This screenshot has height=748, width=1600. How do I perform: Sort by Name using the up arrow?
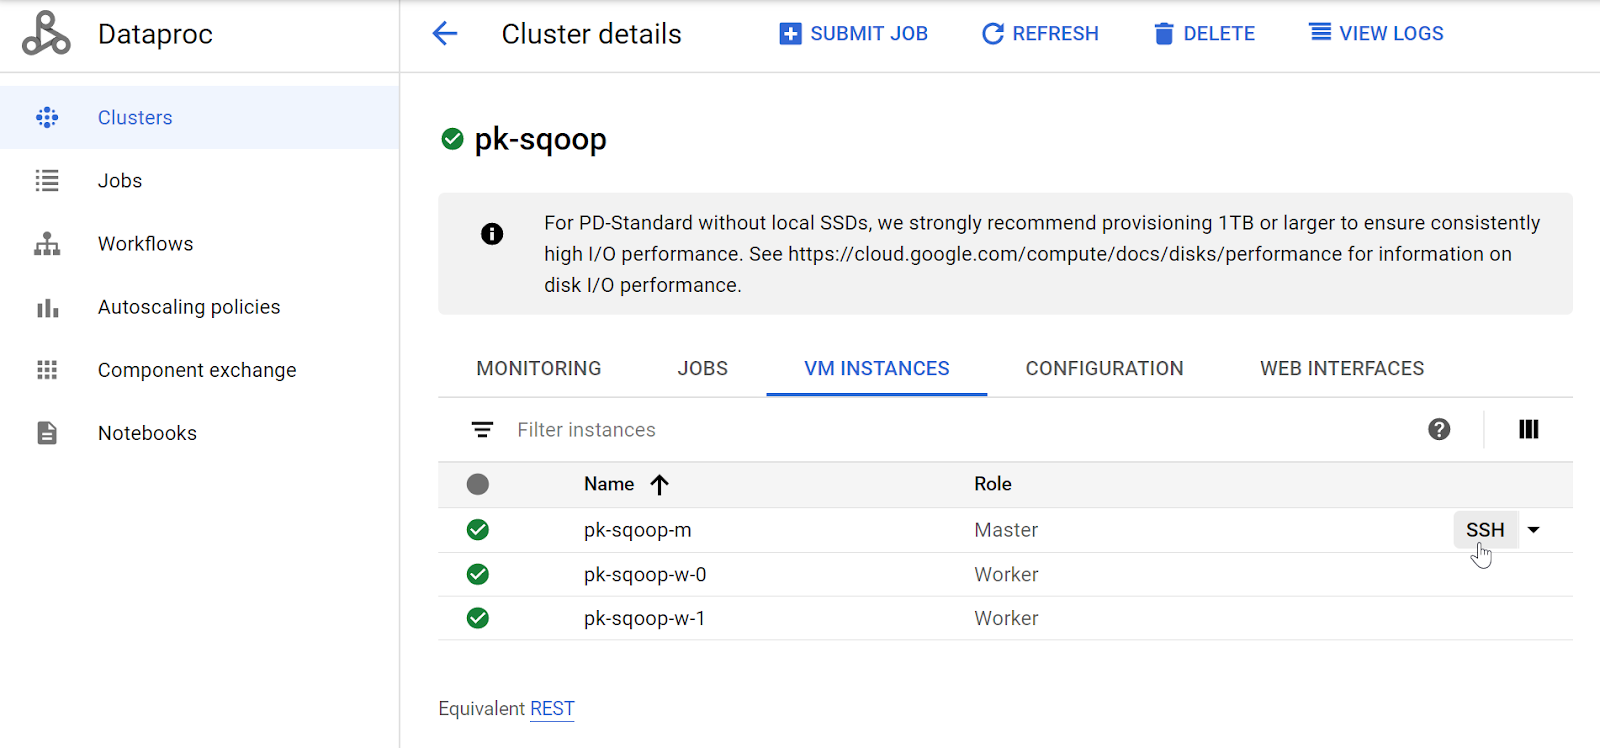pyautogui.click(x=659, y=485)
